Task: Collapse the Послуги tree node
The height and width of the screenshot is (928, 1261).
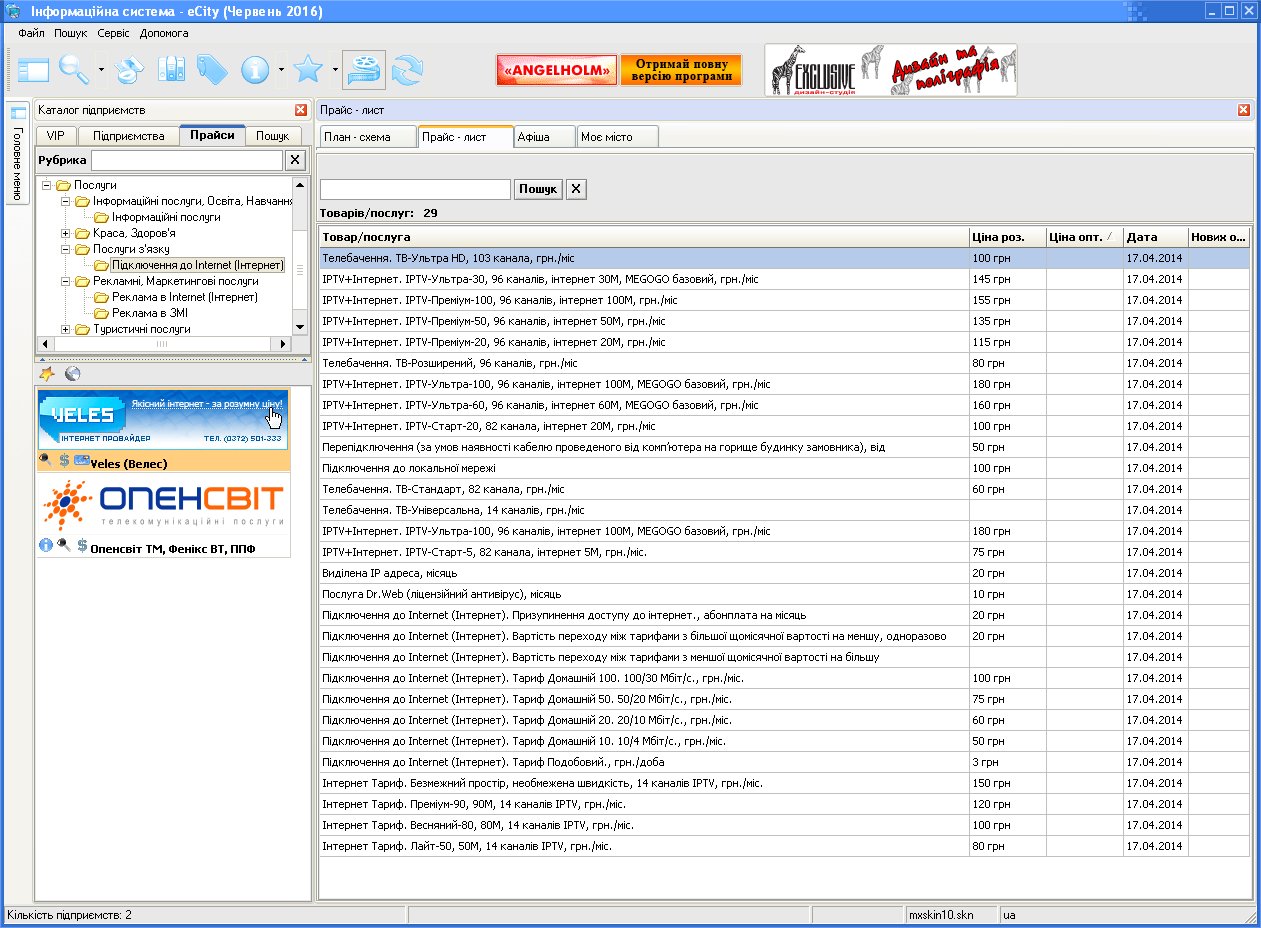Action: coord(46,185)
